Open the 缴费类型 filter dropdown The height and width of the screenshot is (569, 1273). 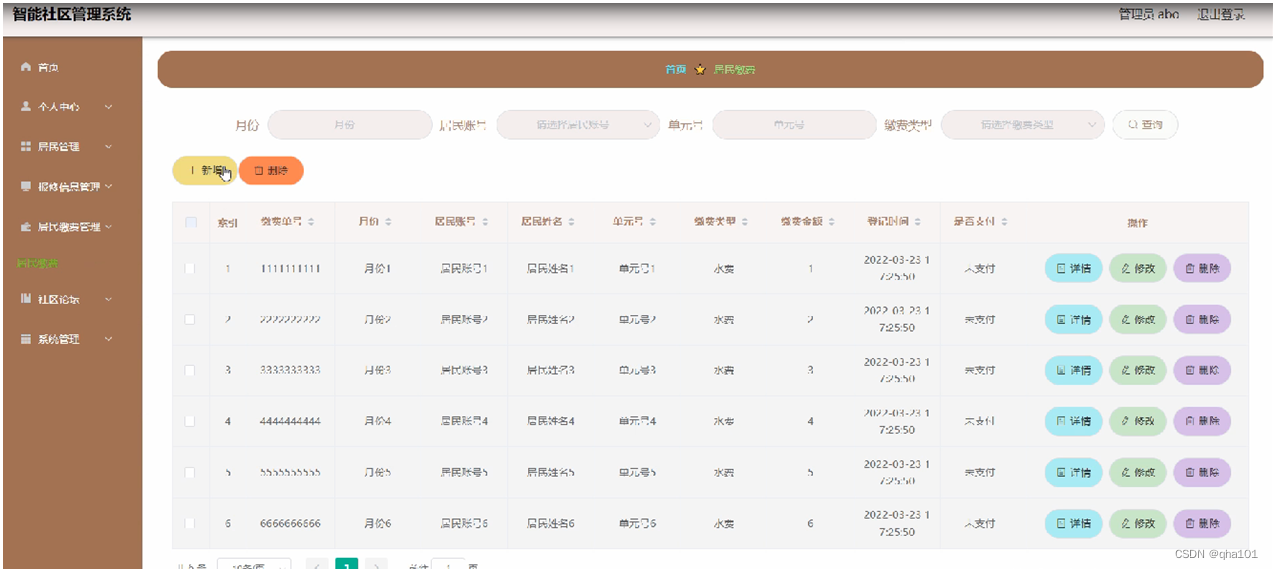tap(1023, 125)
